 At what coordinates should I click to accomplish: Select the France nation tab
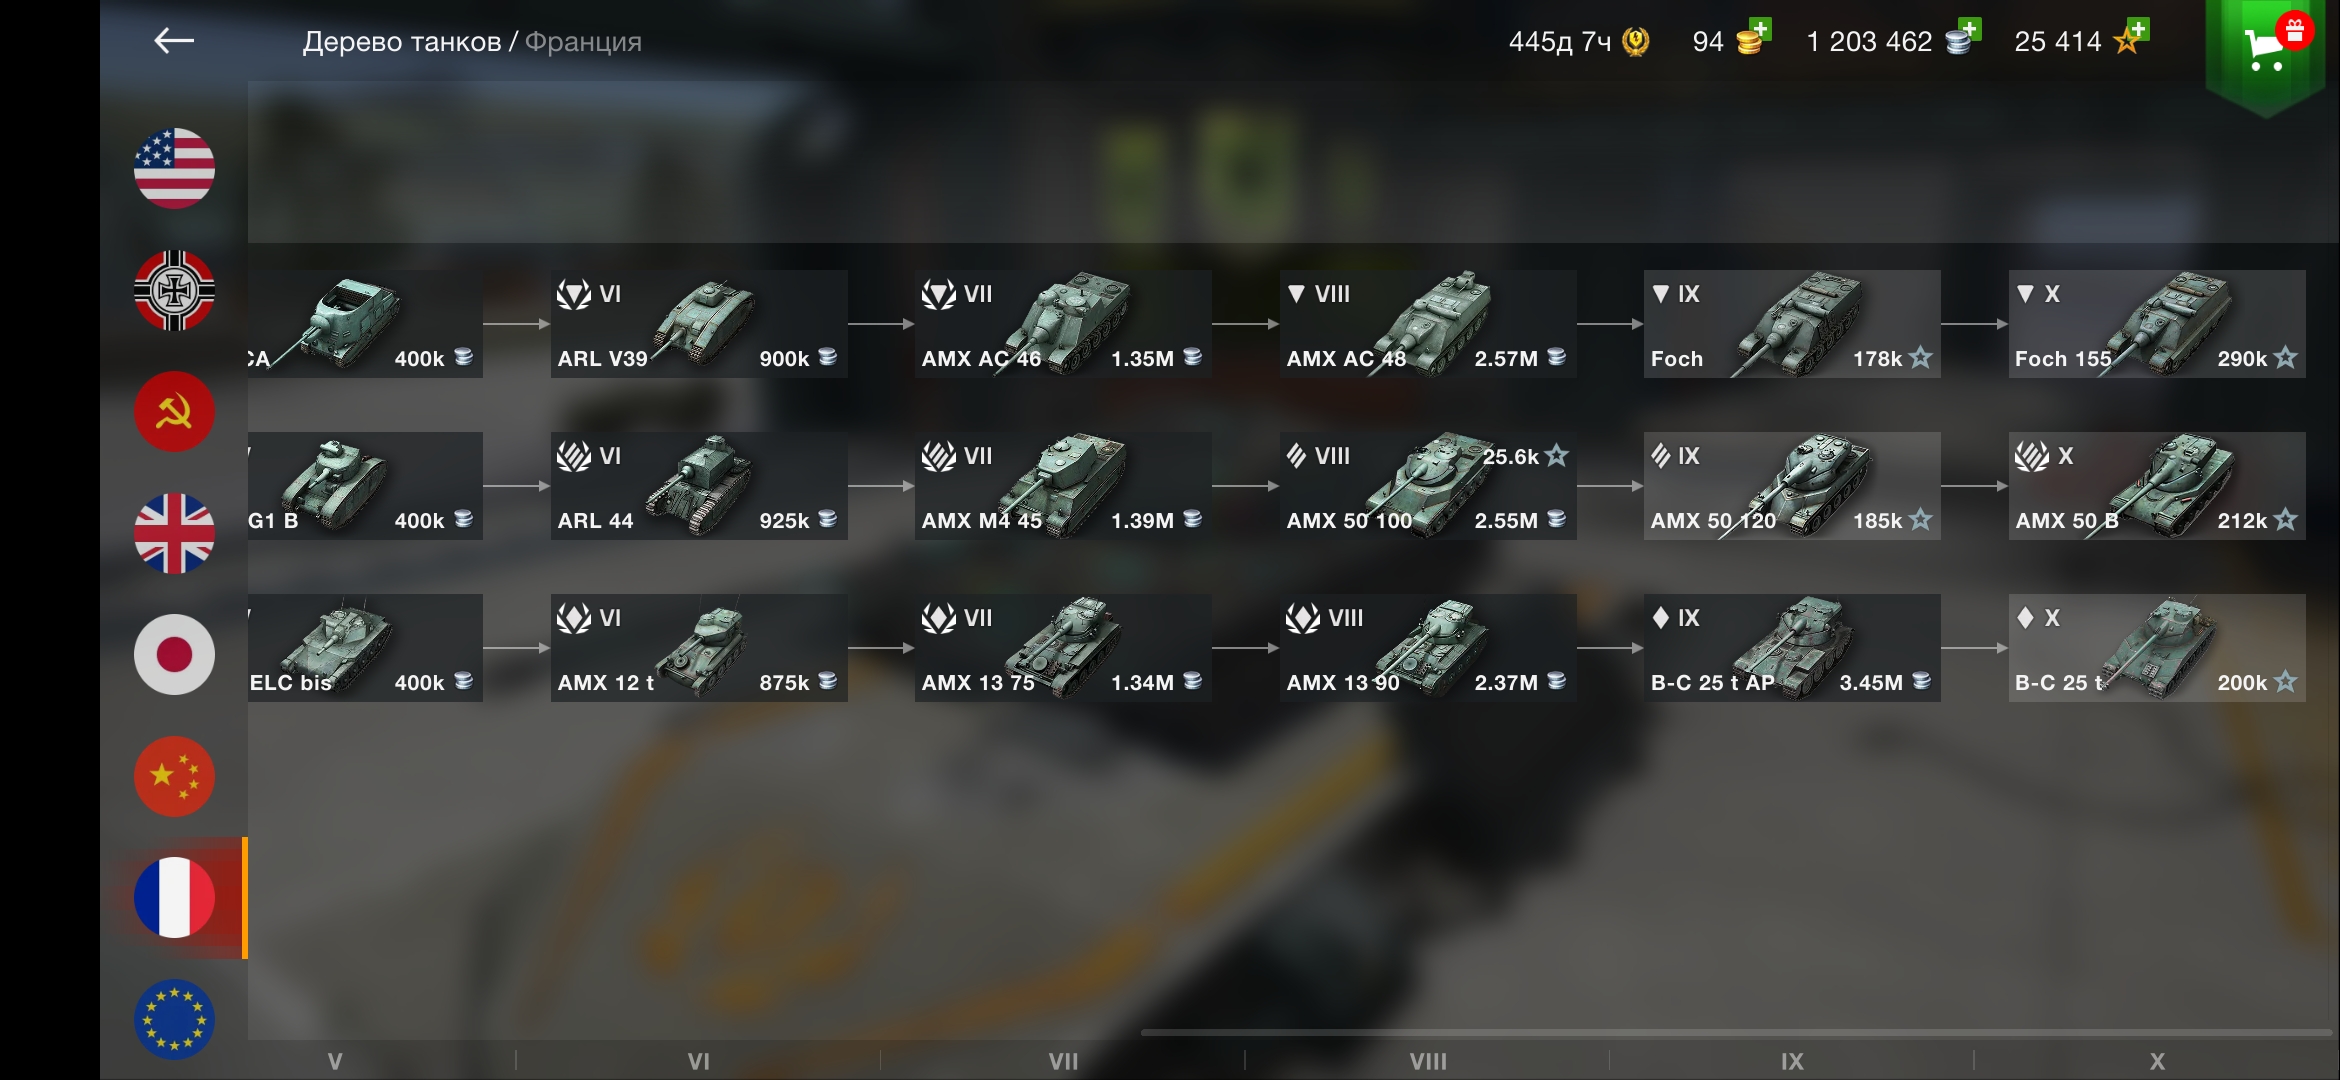[174, 898]
